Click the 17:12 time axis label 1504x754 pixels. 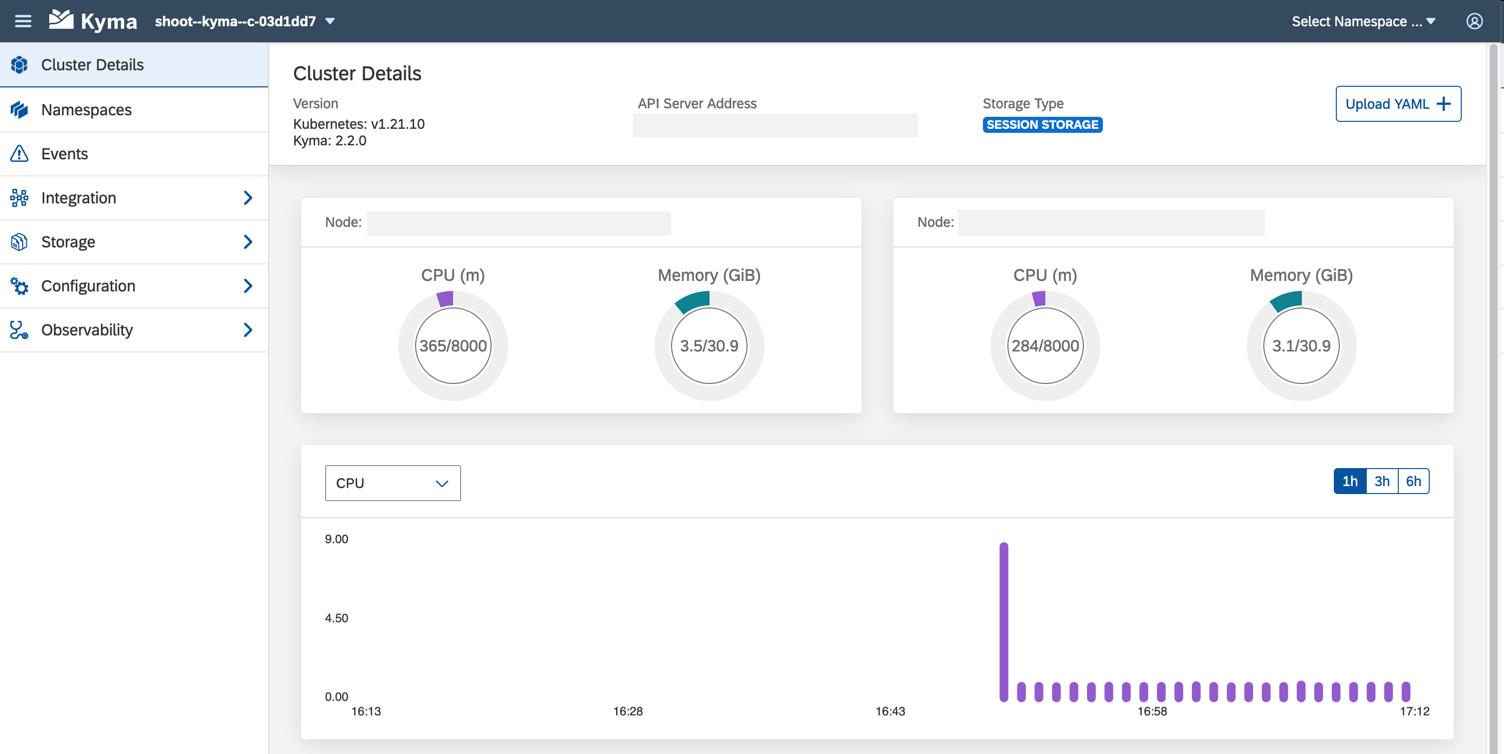[1414, 712]
